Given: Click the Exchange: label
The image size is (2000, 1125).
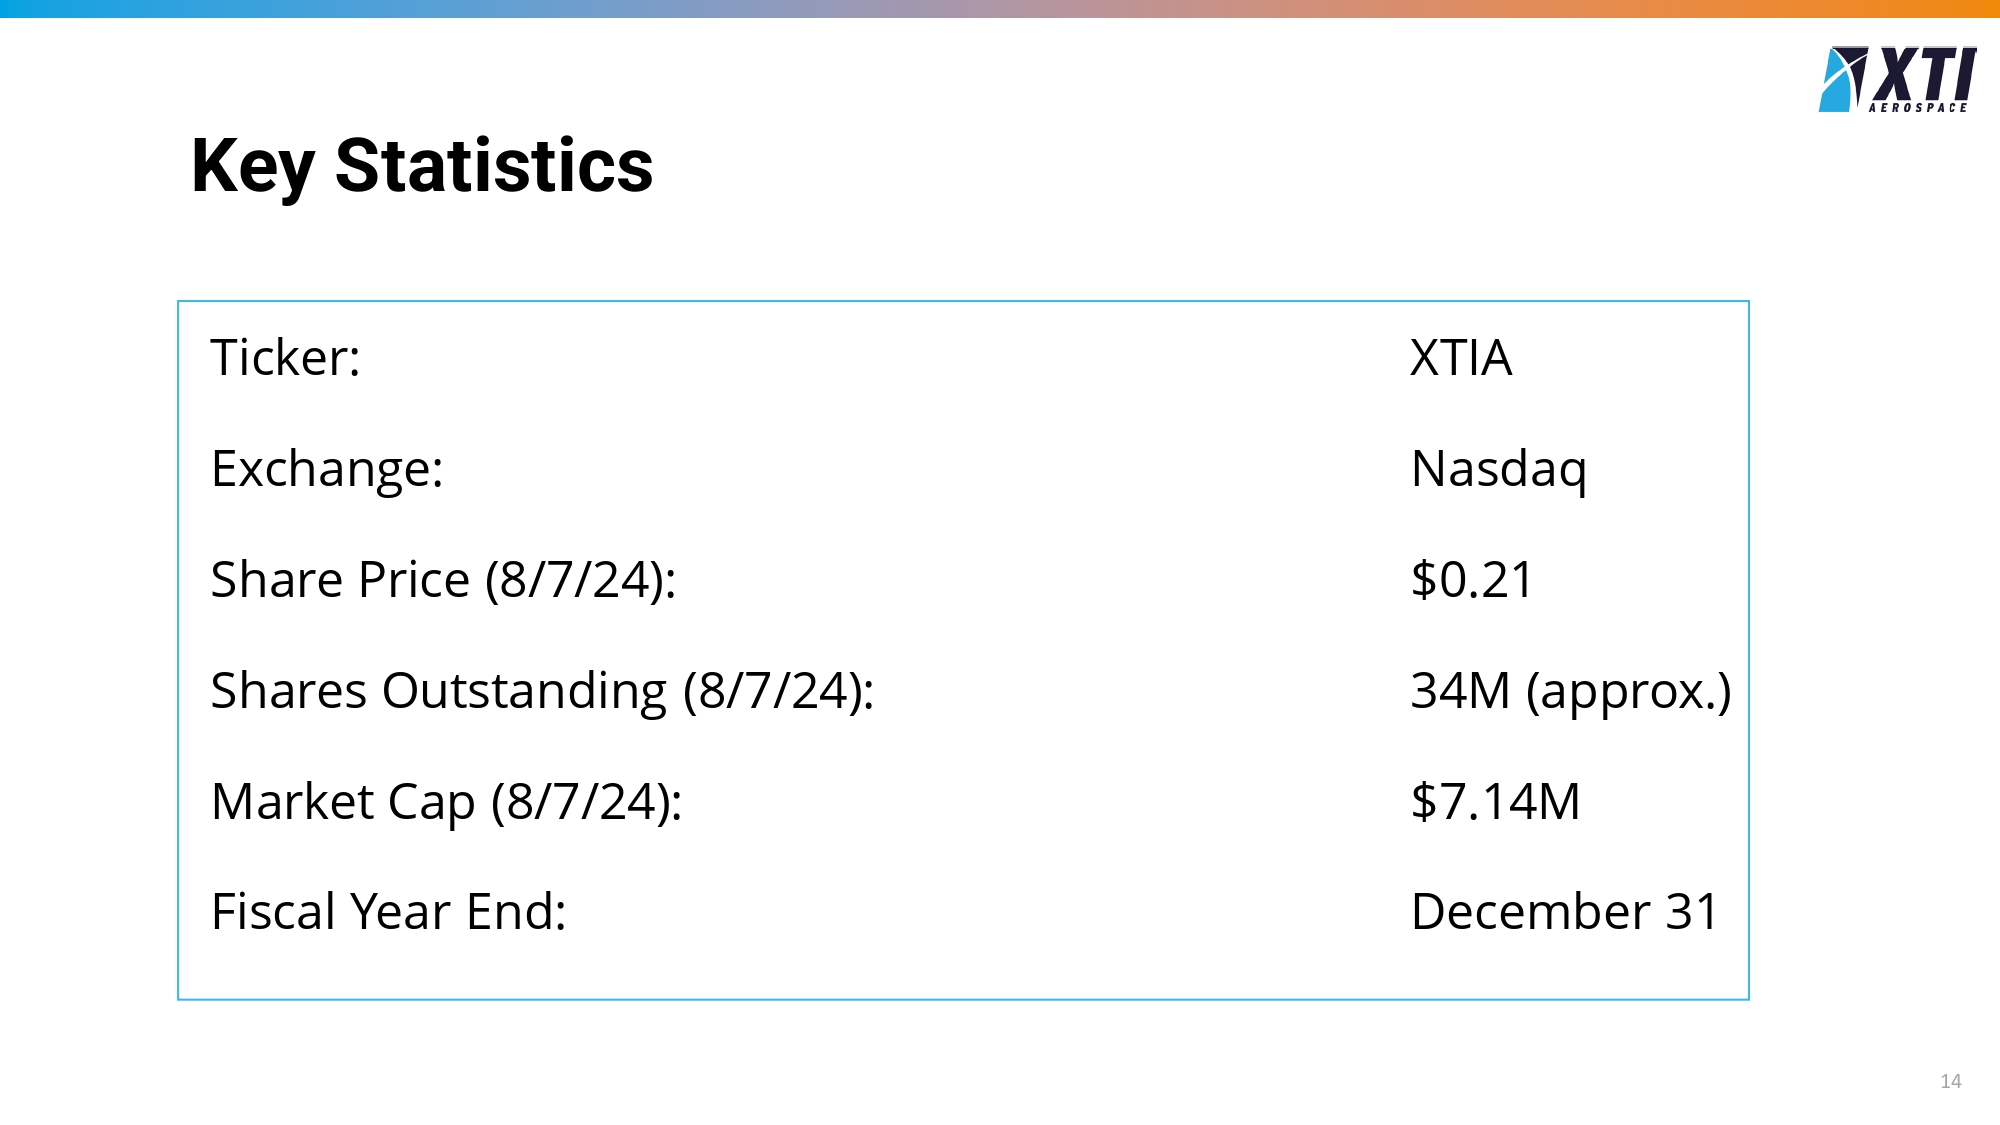Looking at the screenshot, I should coord(327,469).
